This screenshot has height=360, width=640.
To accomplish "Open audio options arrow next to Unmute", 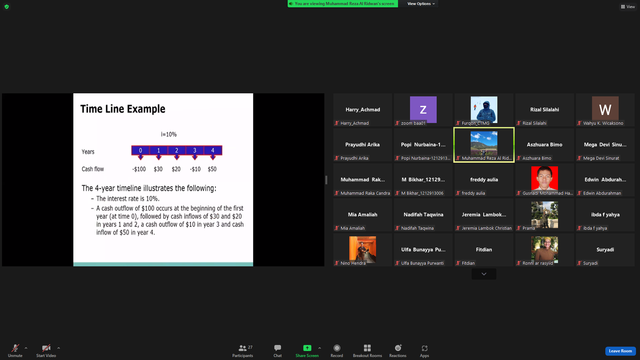I will [26, 348].
